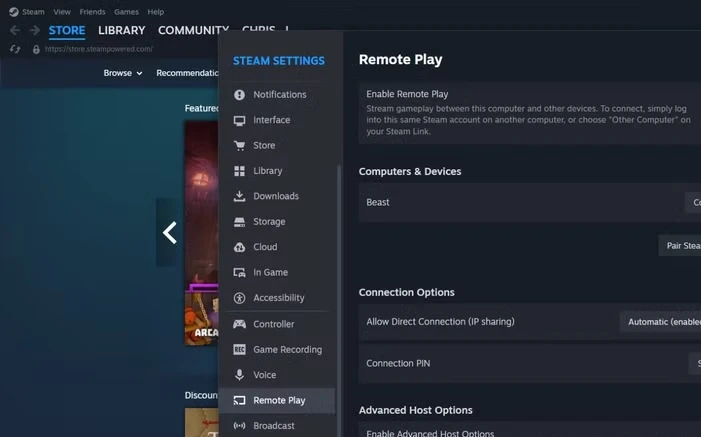
Task: Open Allow Direct Connection dropdown showing Automatic
Action: (660, 322)
